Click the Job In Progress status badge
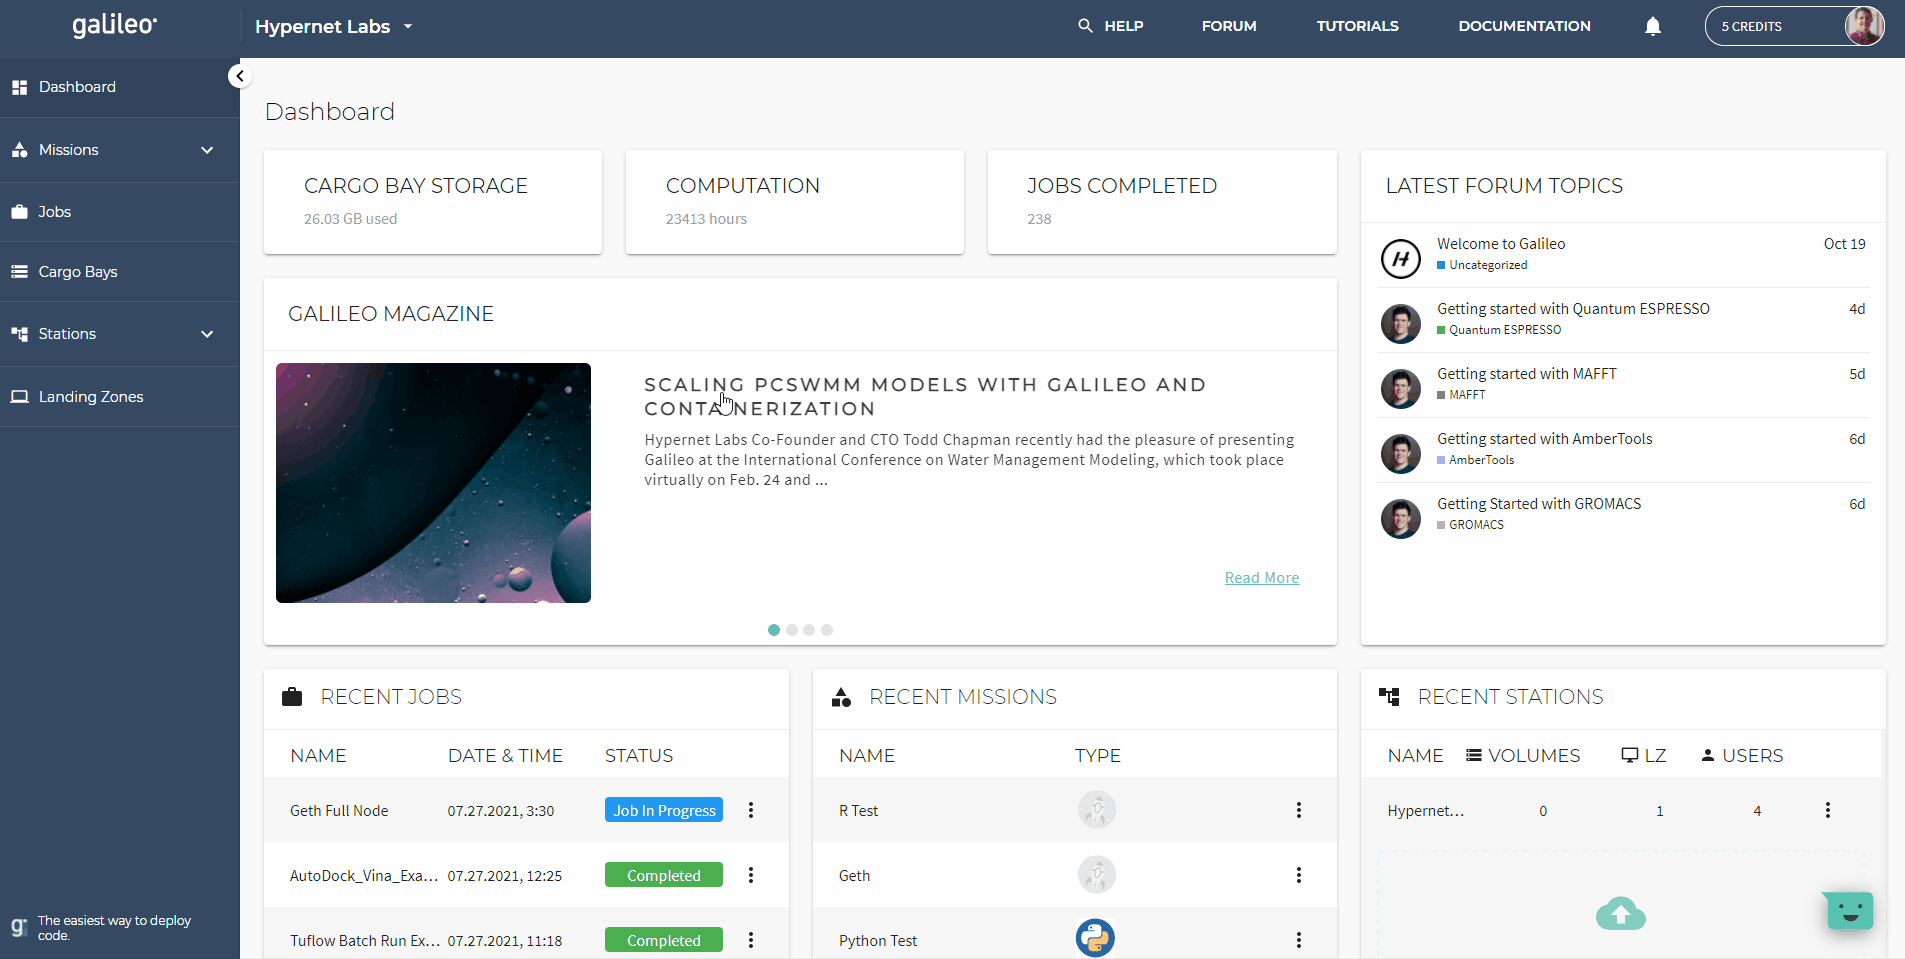 pyautogui.click(x=664, y=810)
